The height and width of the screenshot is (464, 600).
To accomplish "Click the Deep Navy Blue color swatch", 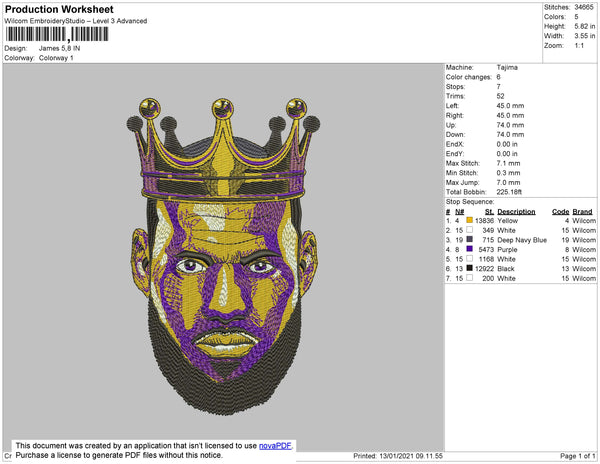I will coord(470,239).
